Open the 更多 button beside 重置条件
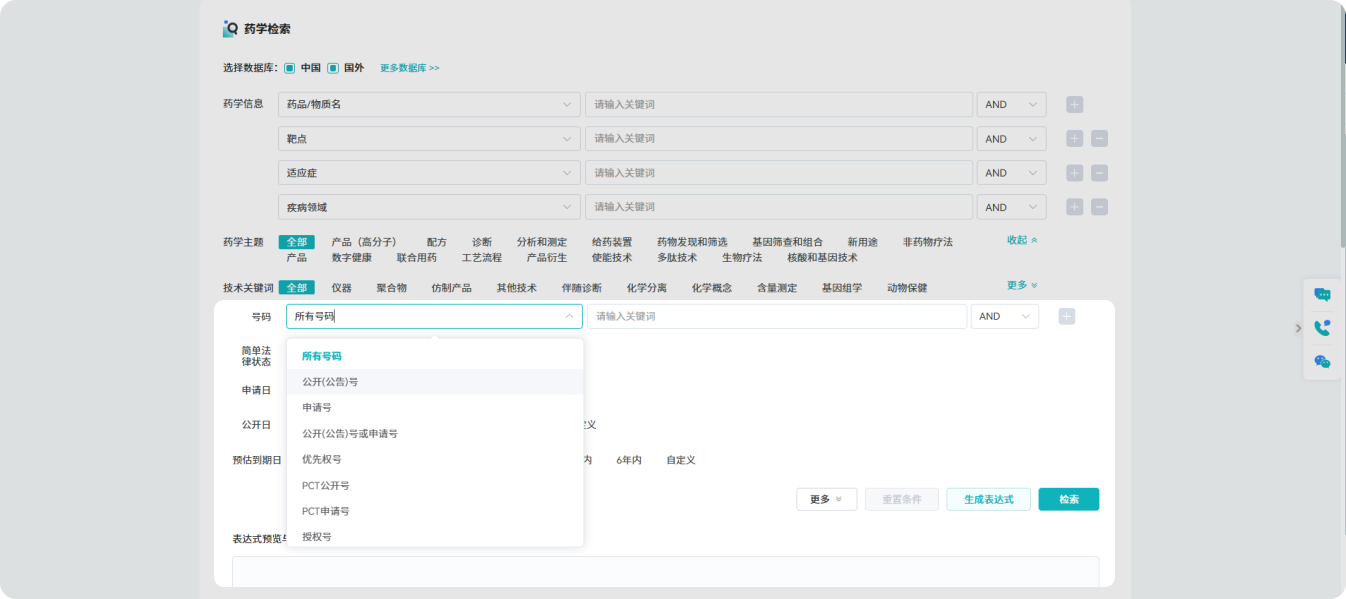Screen dimensions: 1346x599 click(x=827, y=499)
